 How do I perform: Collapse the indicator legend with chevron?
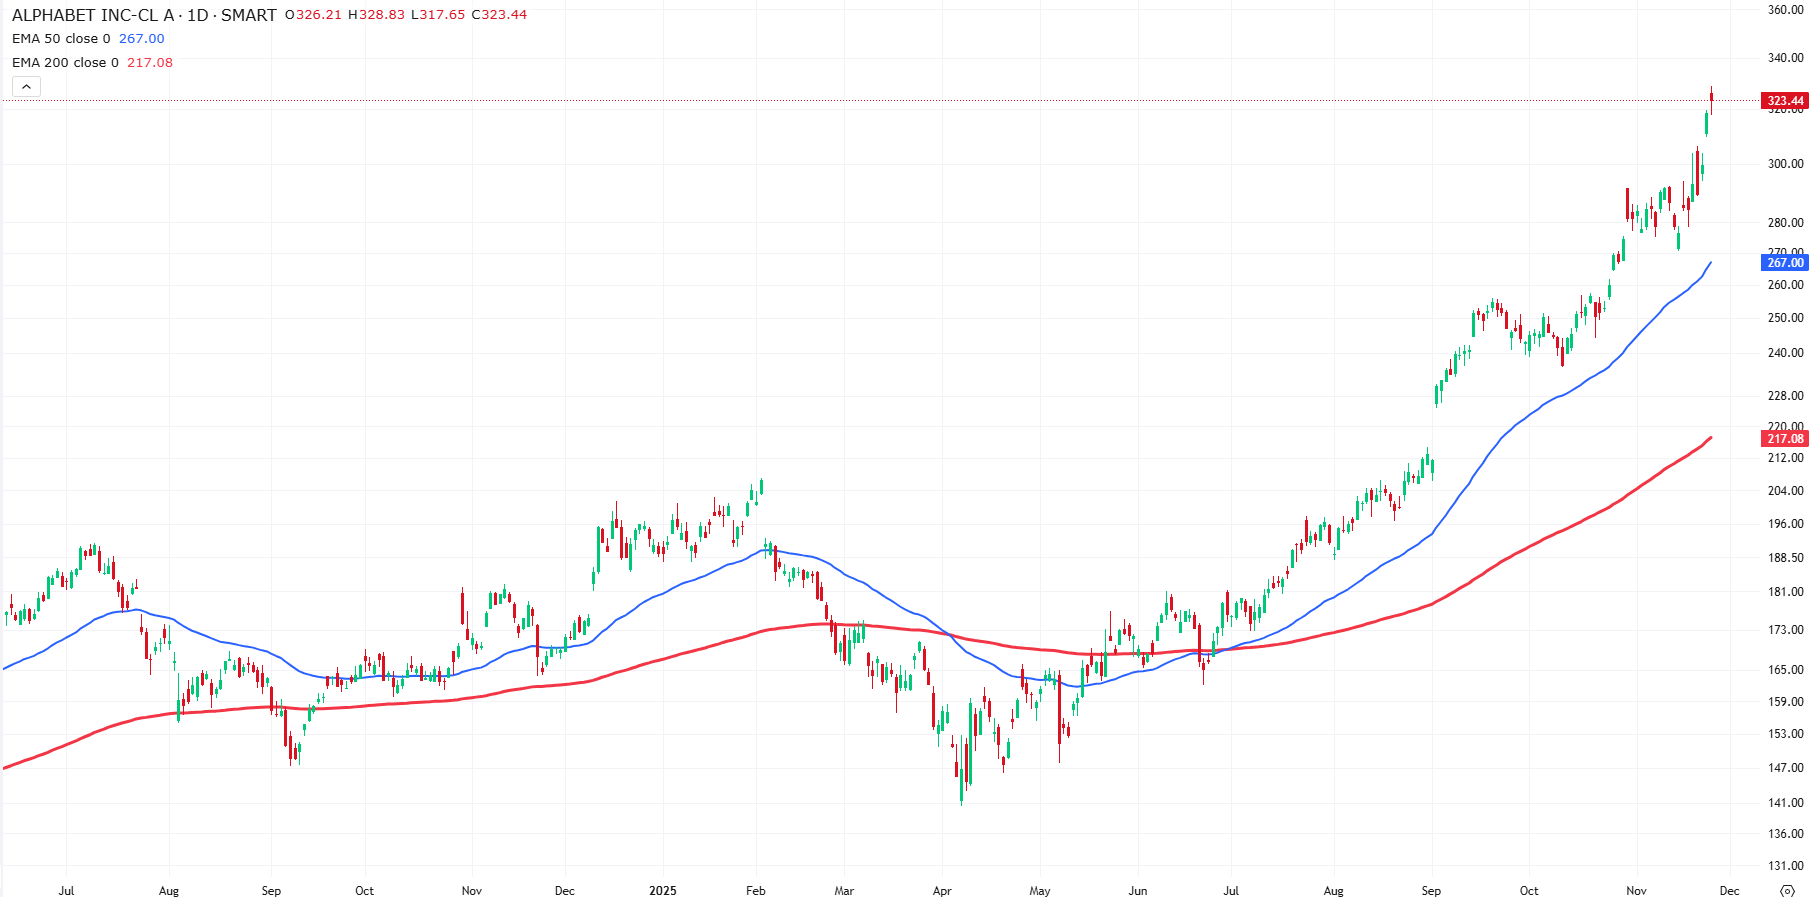[26, 87]
